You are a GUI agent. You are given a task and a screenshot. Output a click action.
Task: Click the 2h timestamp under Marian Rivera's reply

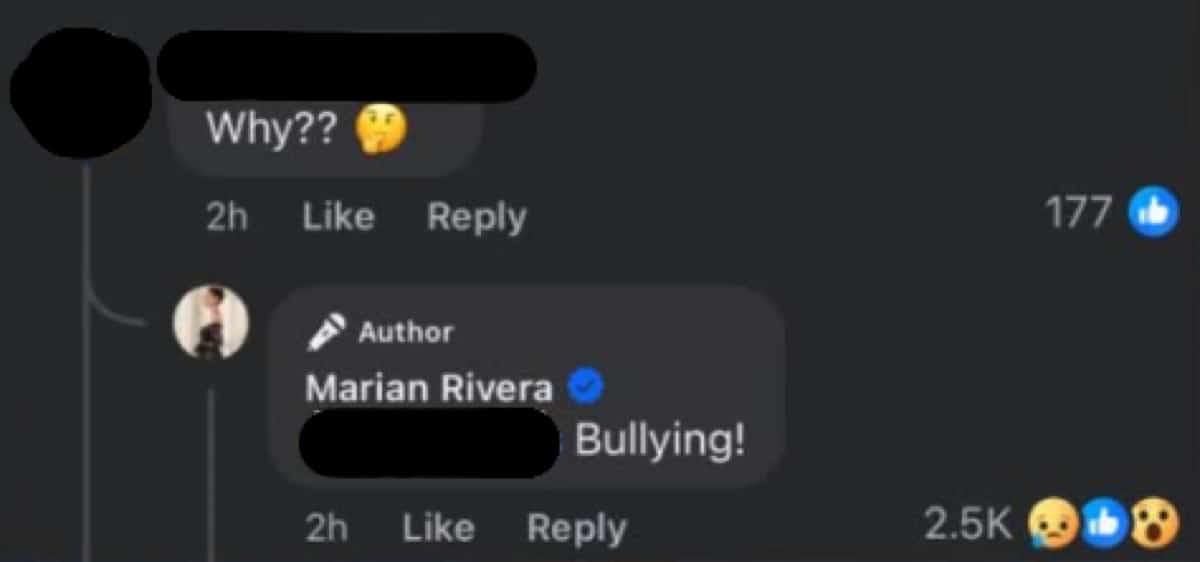pos(327,528)
